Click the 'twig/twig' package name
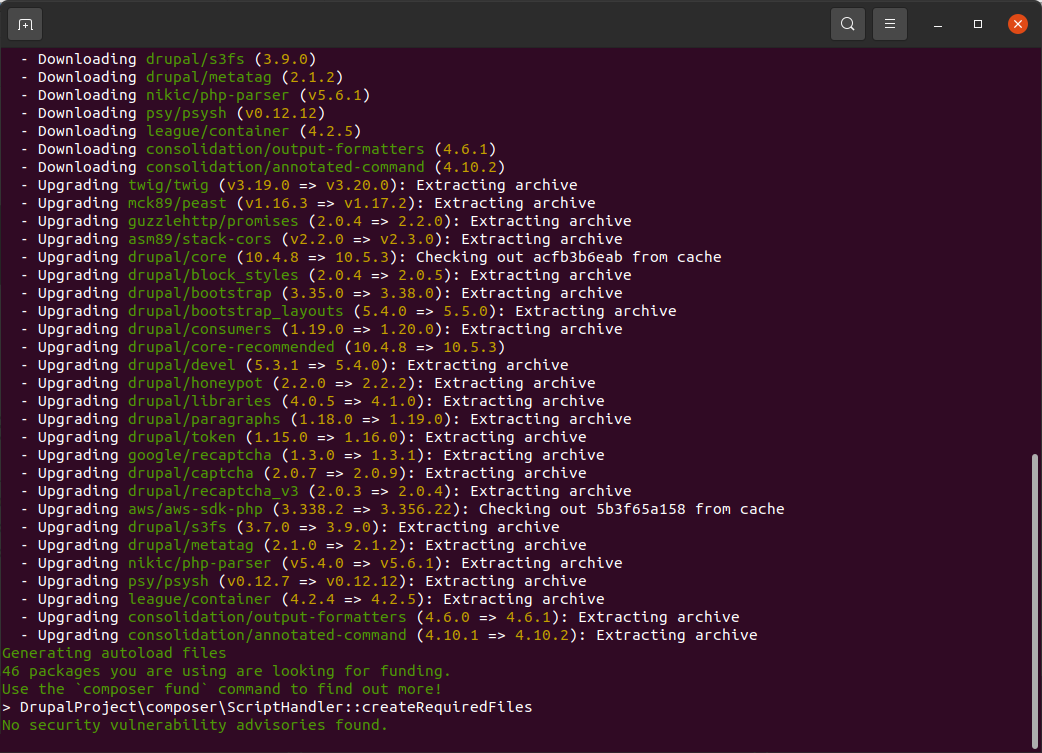Screen dimensions: 1042x753 tap(169, 185)
